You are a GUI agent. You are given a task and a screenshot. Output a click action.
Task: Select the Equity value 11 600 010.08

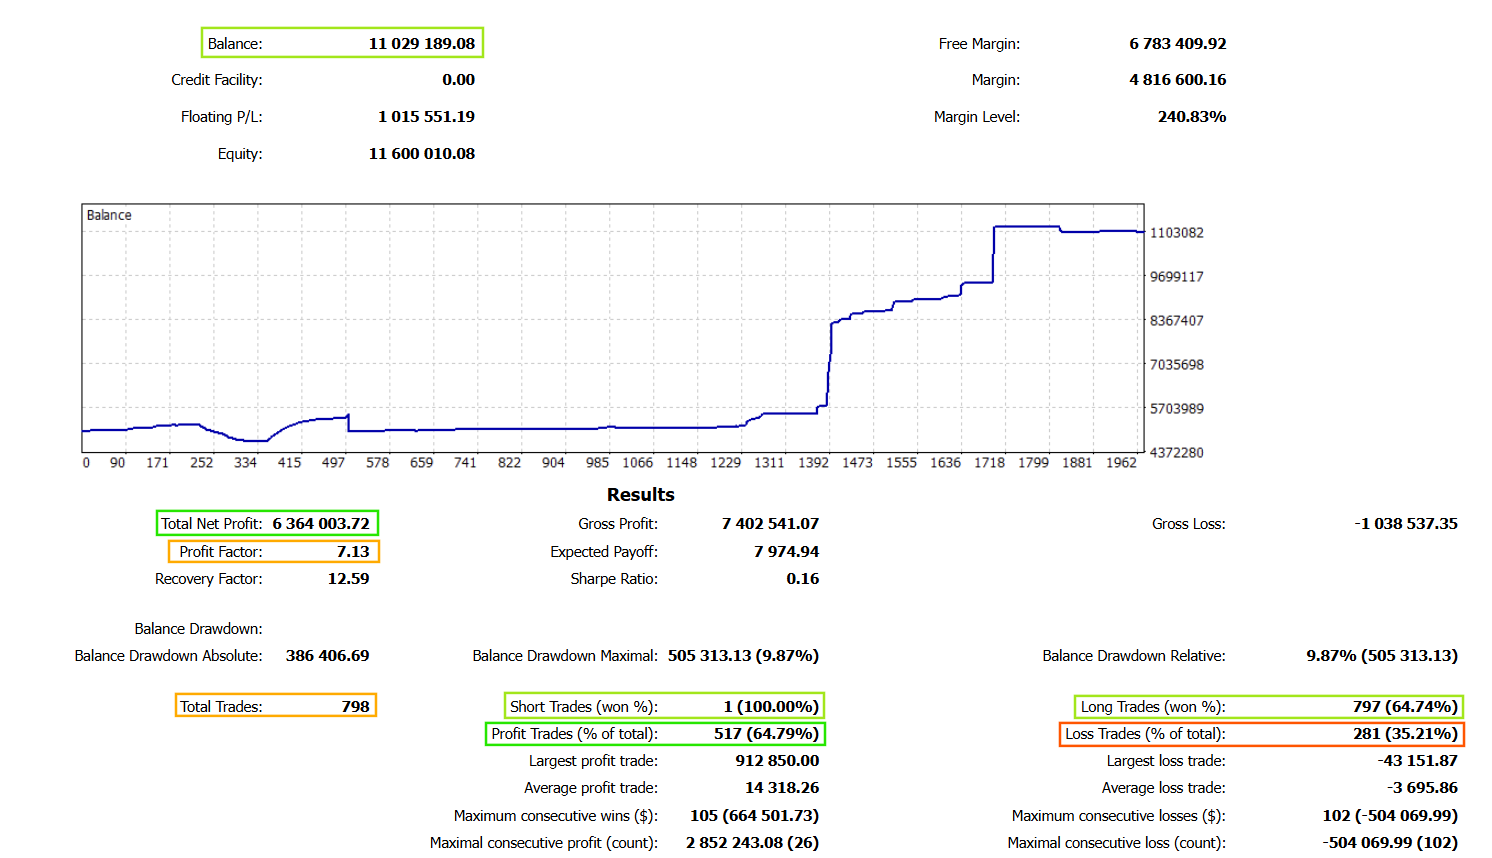point(421,153)
